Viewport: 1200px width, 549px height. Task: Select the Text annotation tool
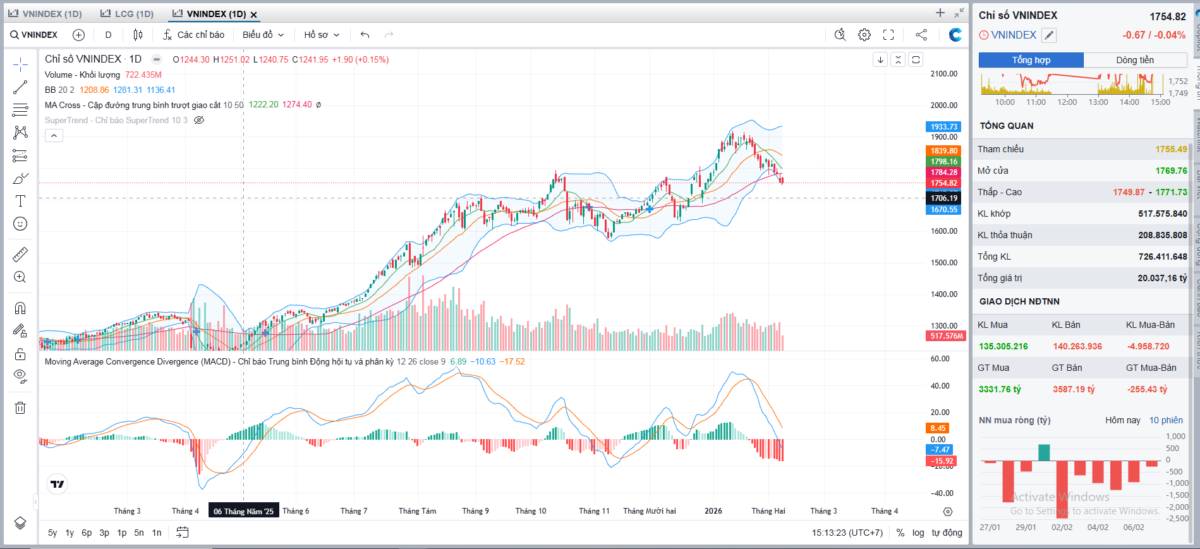20,201
